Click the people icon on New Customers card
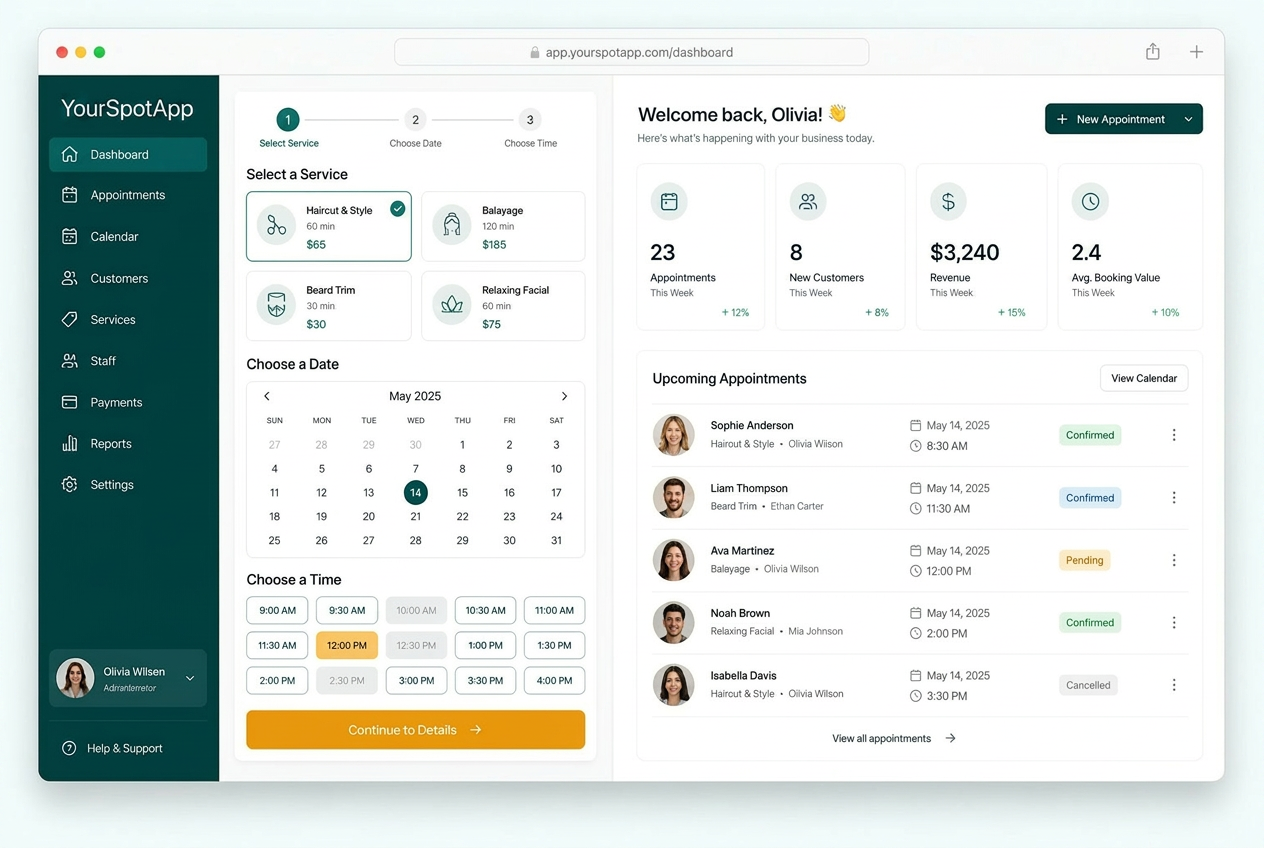1264x848 pixels. pos(808,202)
